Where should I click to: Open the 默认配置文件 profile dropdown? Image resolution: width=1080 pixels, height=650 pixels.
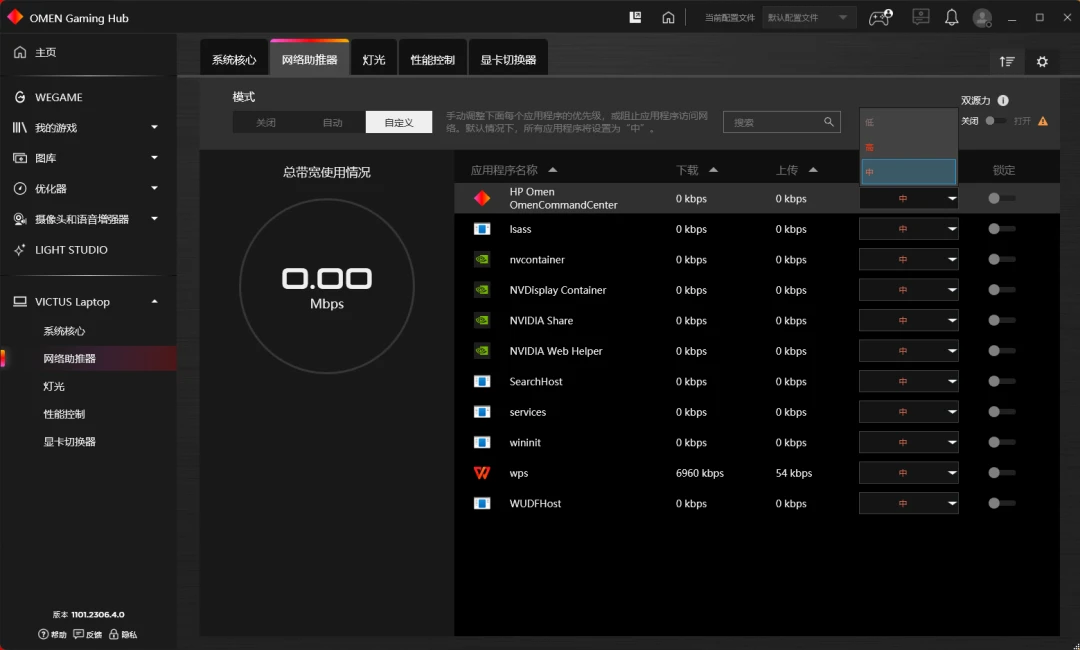(x=809, y=18)
